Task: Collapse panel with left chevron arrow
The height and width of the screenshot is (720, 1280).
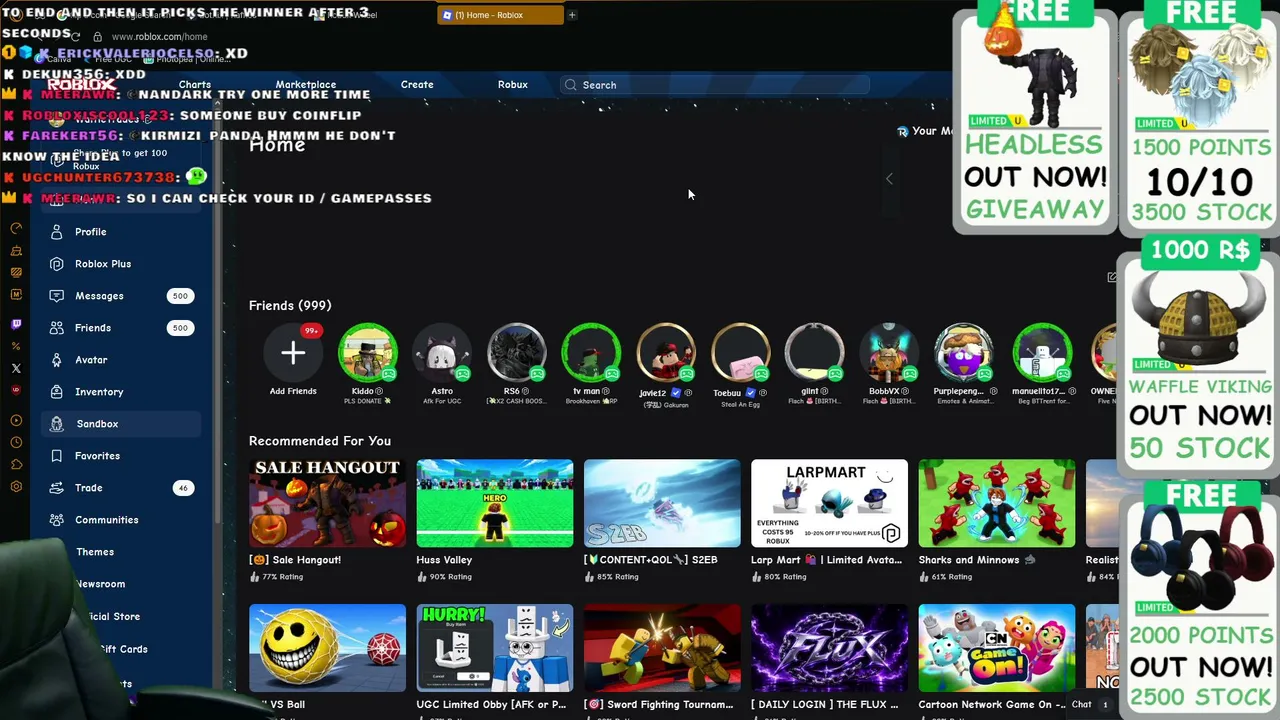Action: pos(889,179)
